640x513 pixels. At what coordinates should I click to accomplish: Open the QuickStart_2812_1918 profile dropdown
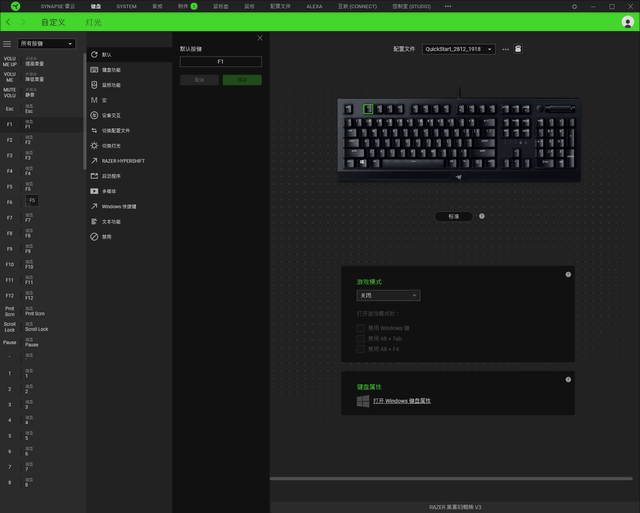pyautogui.click(x=459, y=49)
